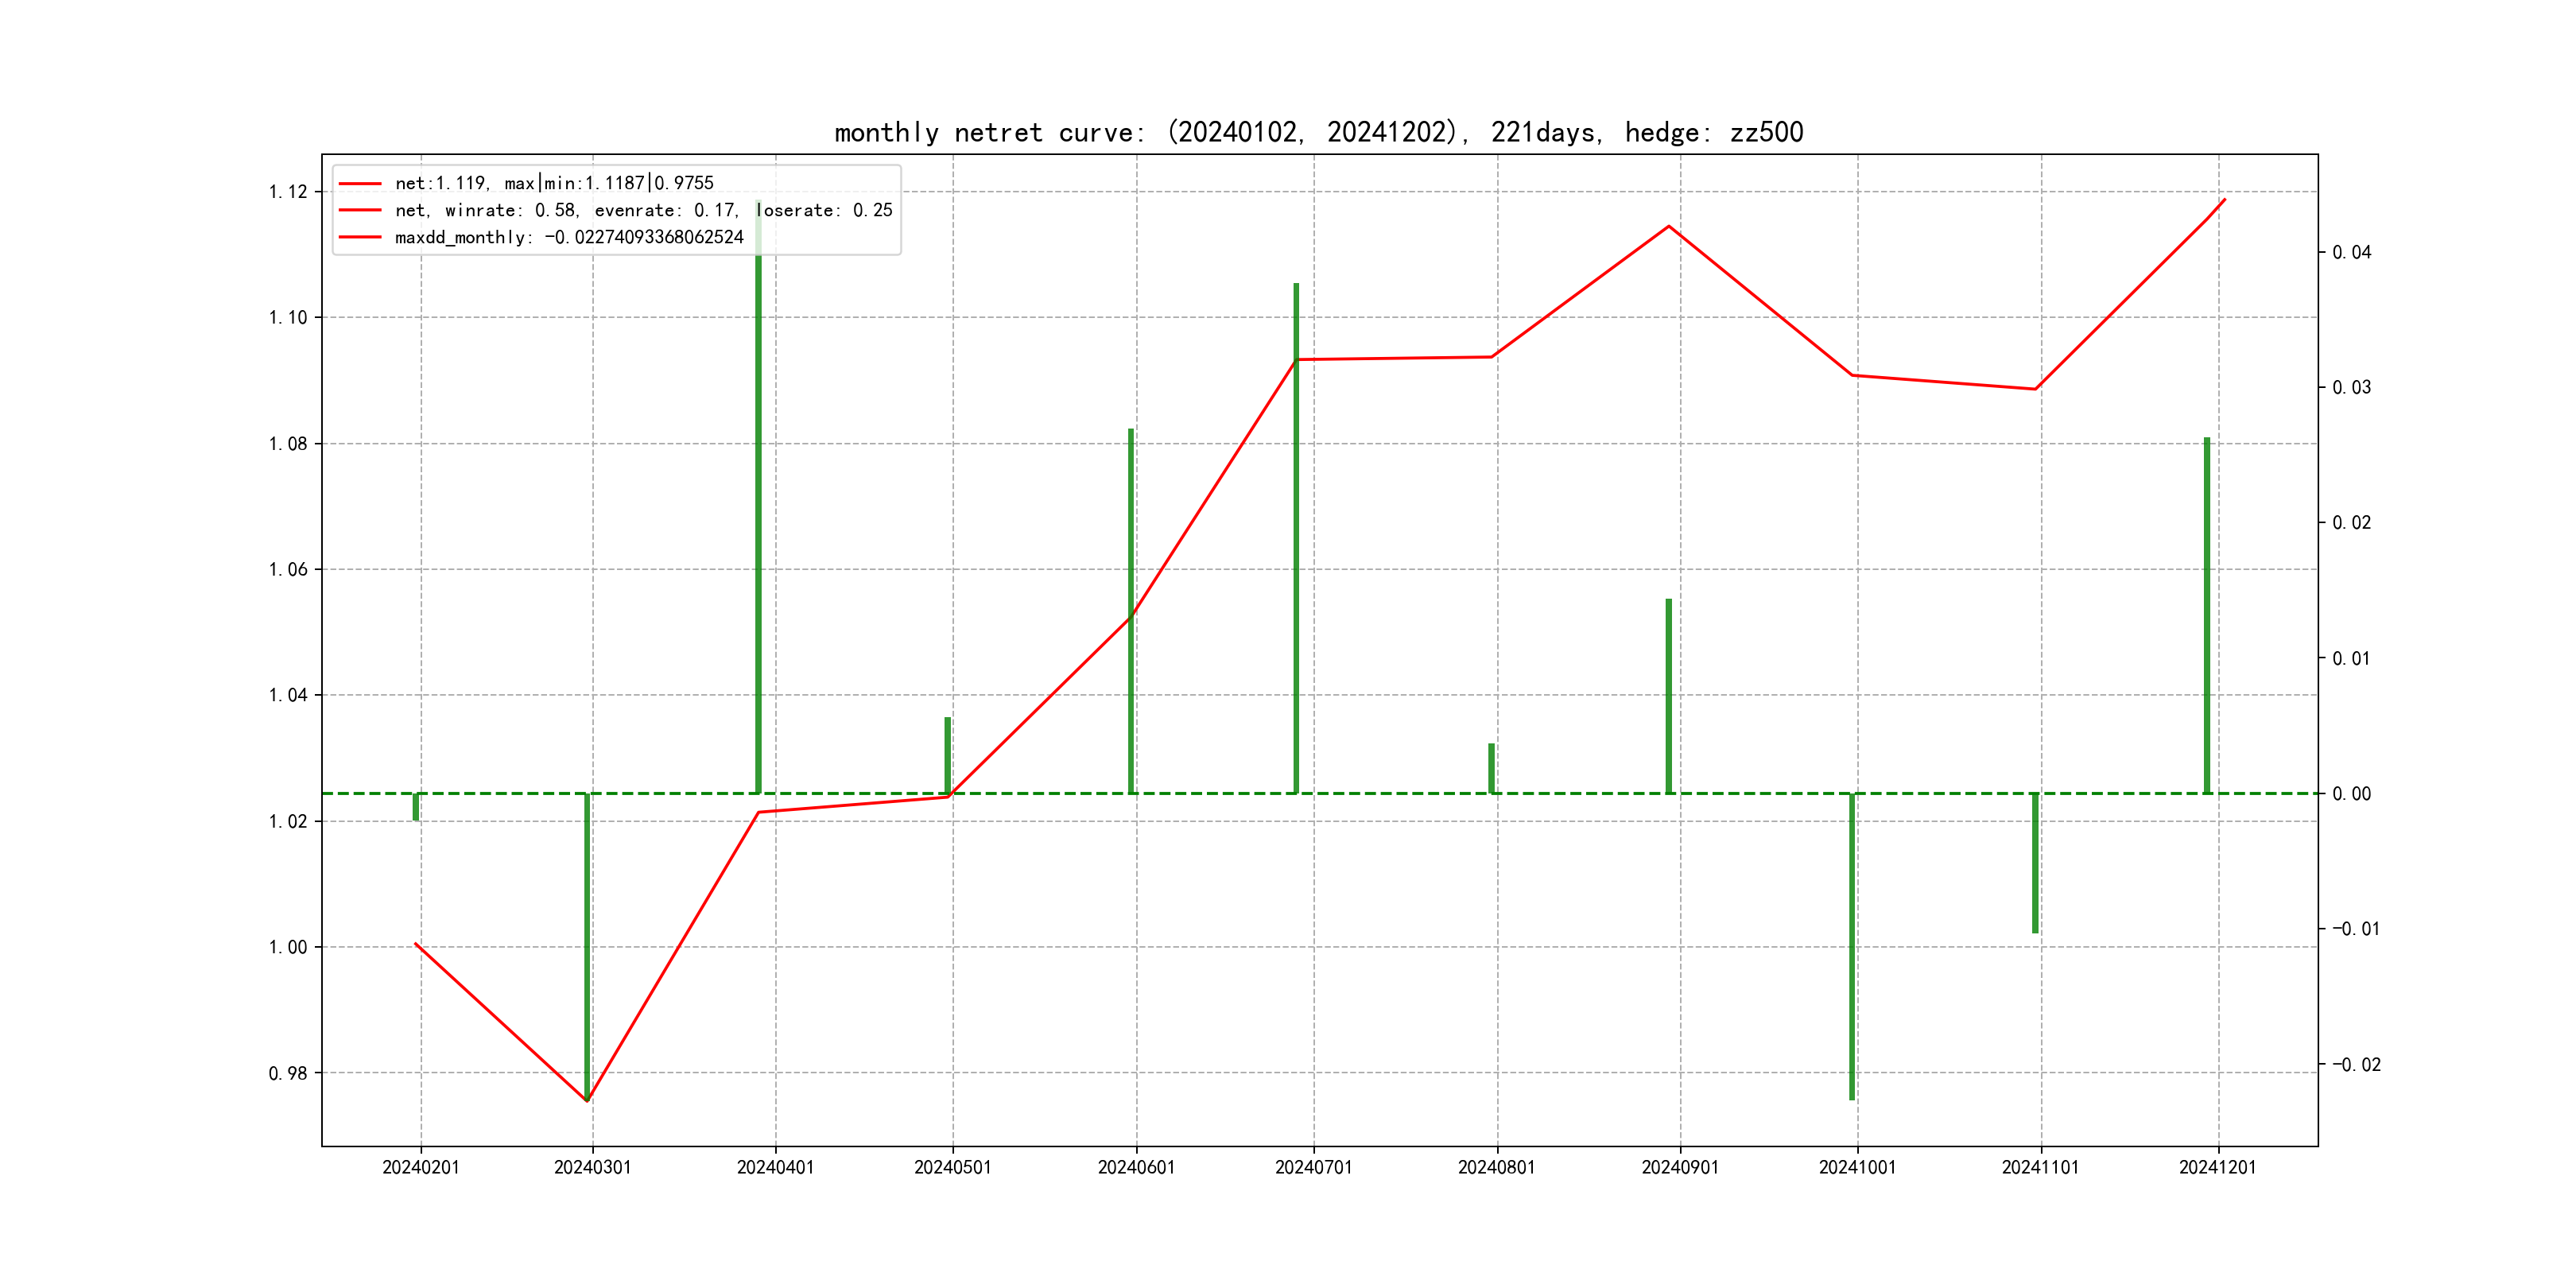
Task: Click the 20240701 x-axis tick label
Action: pos(1313,1167)
